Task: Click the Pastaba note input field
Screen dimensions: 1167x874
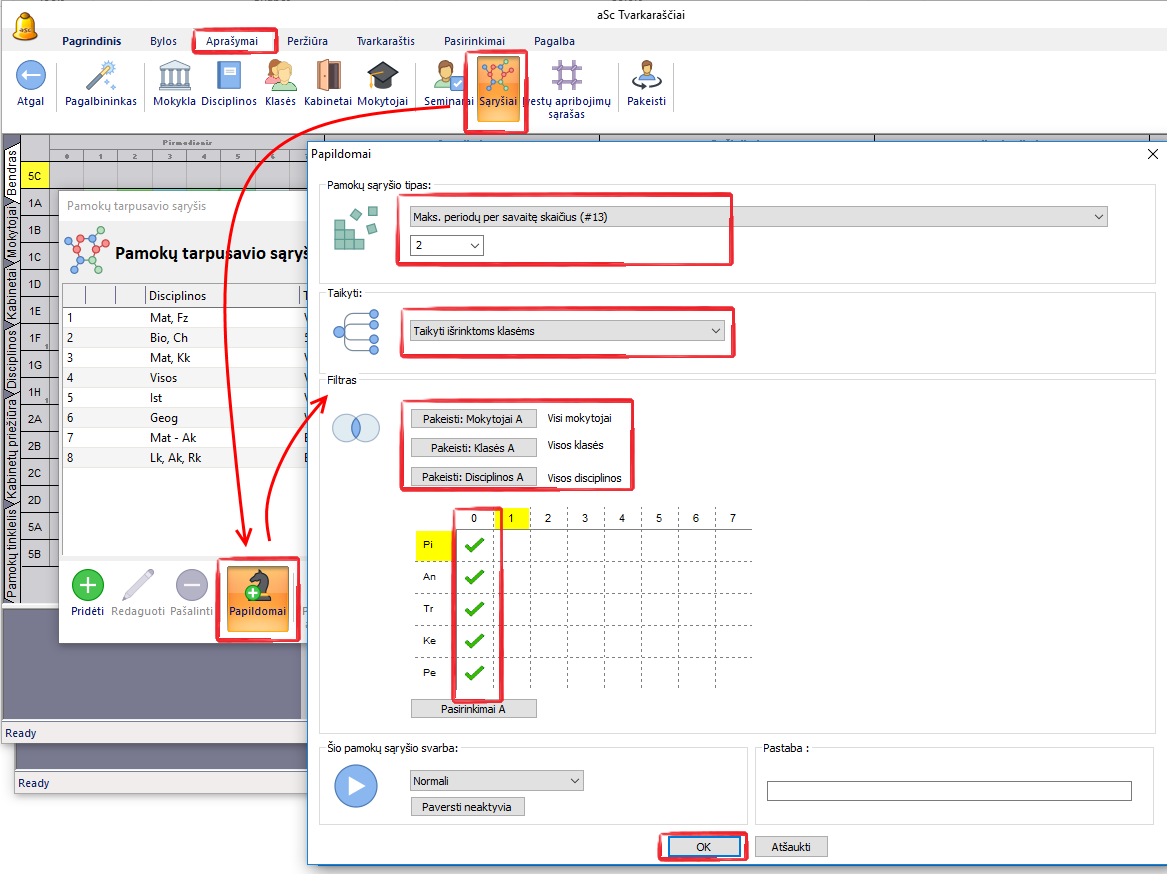Action: tap(948, 791)
